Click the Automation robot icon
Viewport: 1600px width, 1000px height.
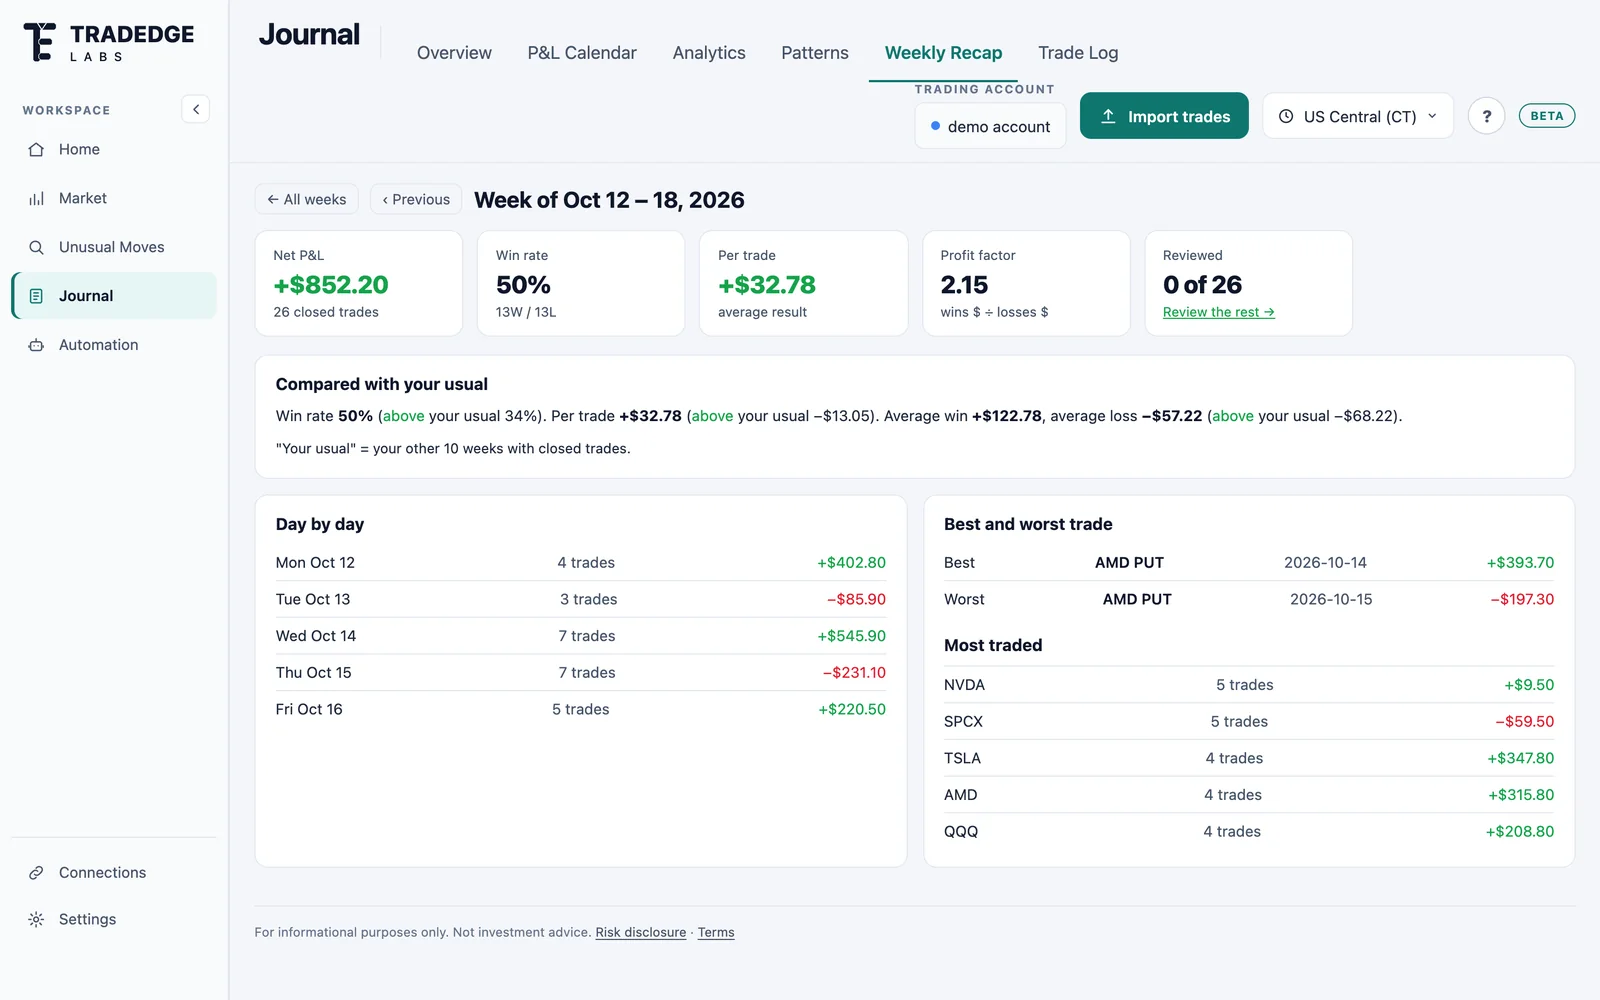coord(36,345)
